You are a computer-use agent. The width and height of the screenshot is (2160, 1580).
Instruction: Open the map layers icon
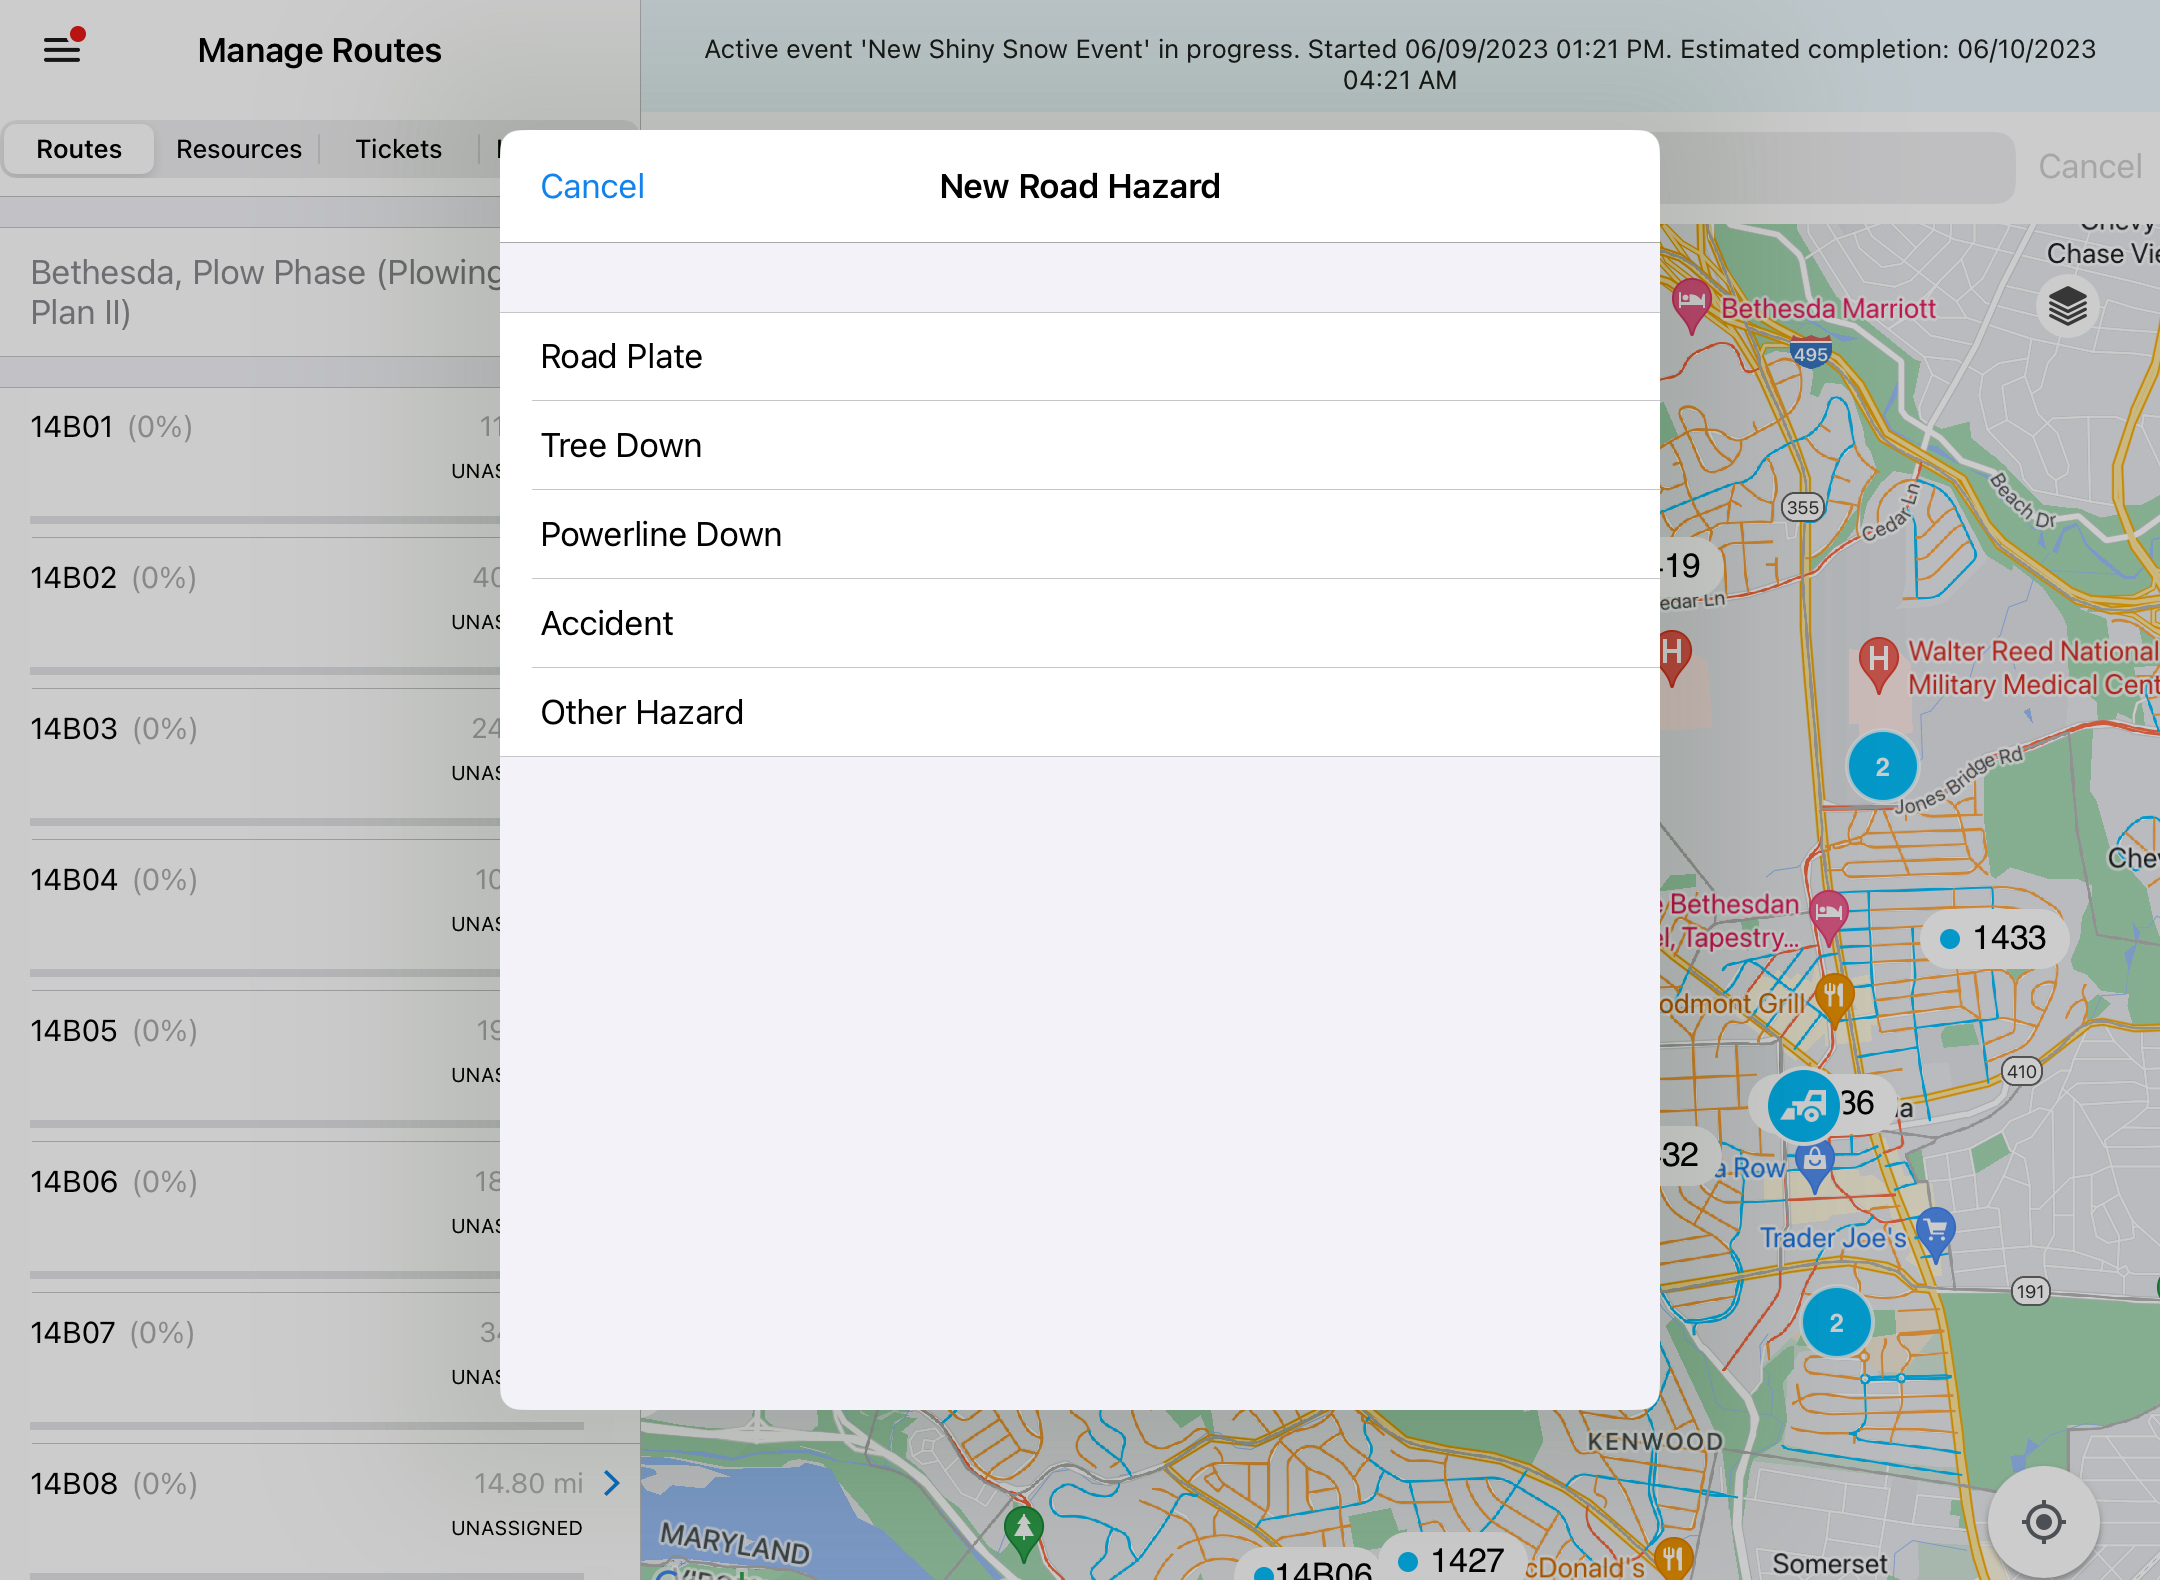(2067, 306)
